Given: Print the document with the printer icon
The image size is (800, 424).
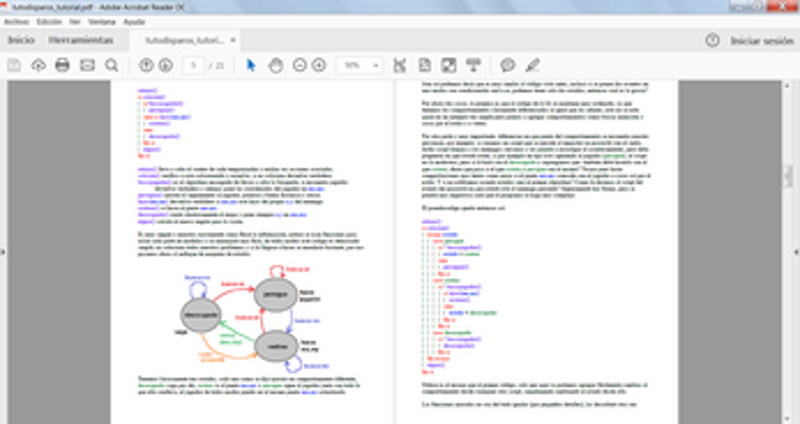Looking at the screenshot, I should tap(62, 65).
